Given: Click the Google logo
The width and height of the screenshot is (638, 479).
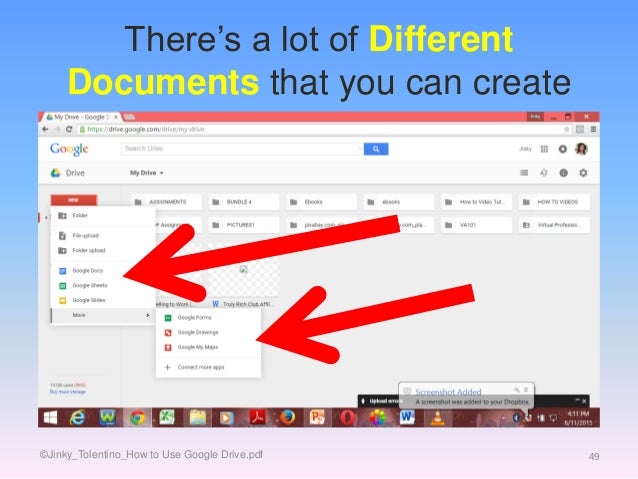Looking at the screenshot, I should pos(69,149).
